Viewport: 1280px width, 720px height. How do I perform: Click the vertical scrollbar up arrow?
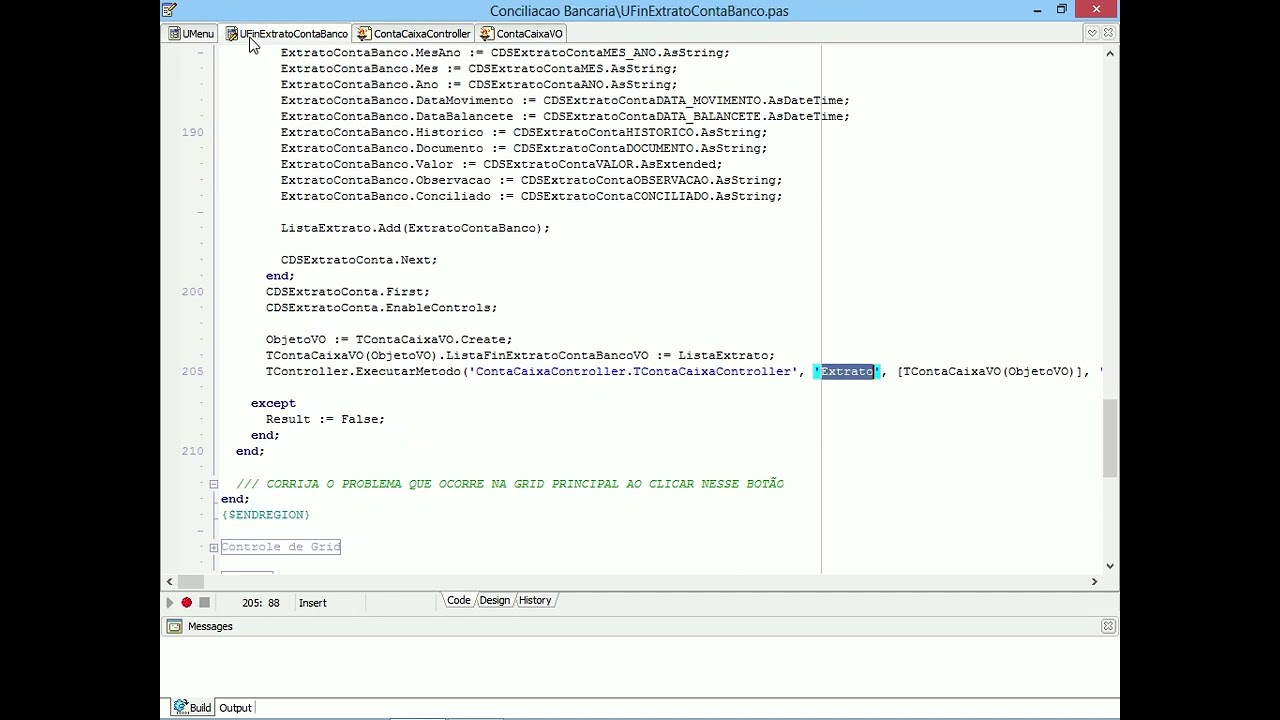(1110, 53)
